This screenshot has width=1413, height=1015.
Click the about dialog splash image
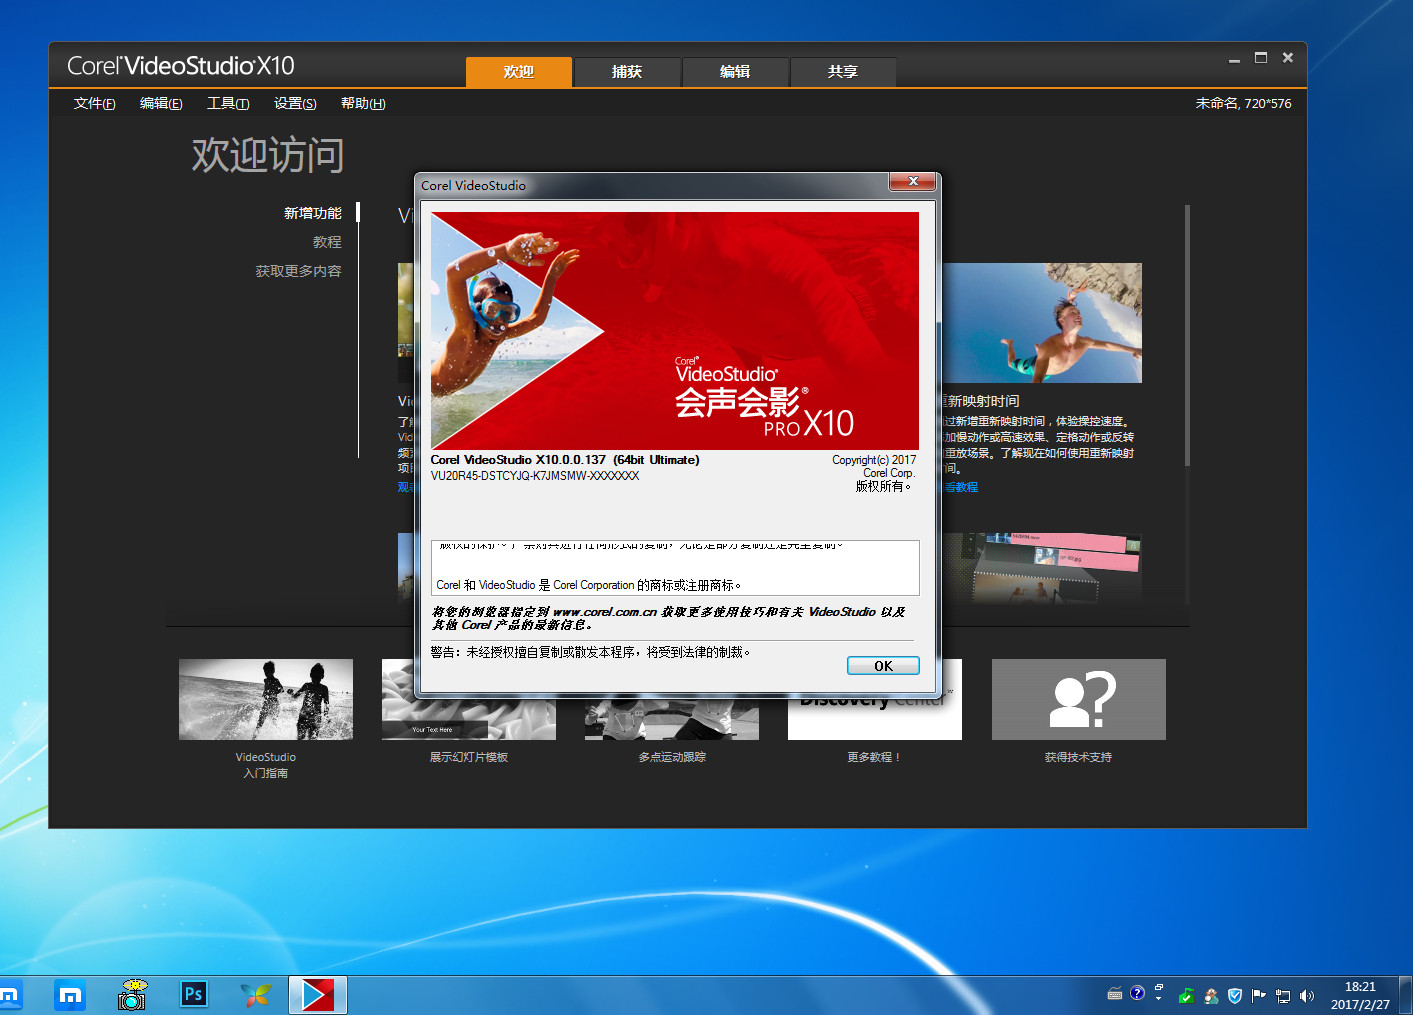click(675, 331)
